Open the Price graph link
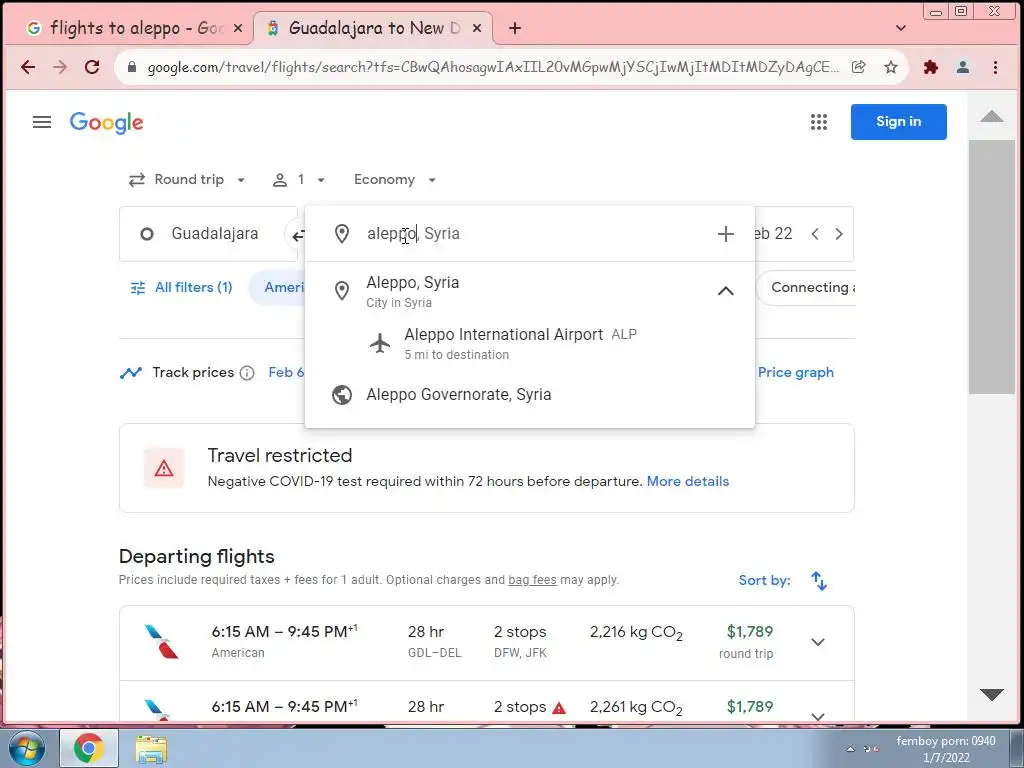Viewport: 1024px width, 768px height. point(795,372)
